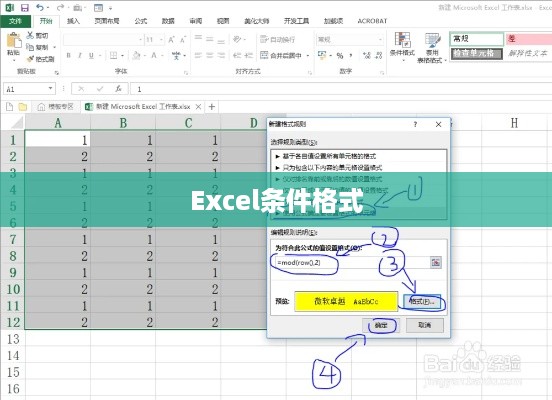The image size is (552, 400).
Task: Click the insert function fx icon
Action: 119,89
